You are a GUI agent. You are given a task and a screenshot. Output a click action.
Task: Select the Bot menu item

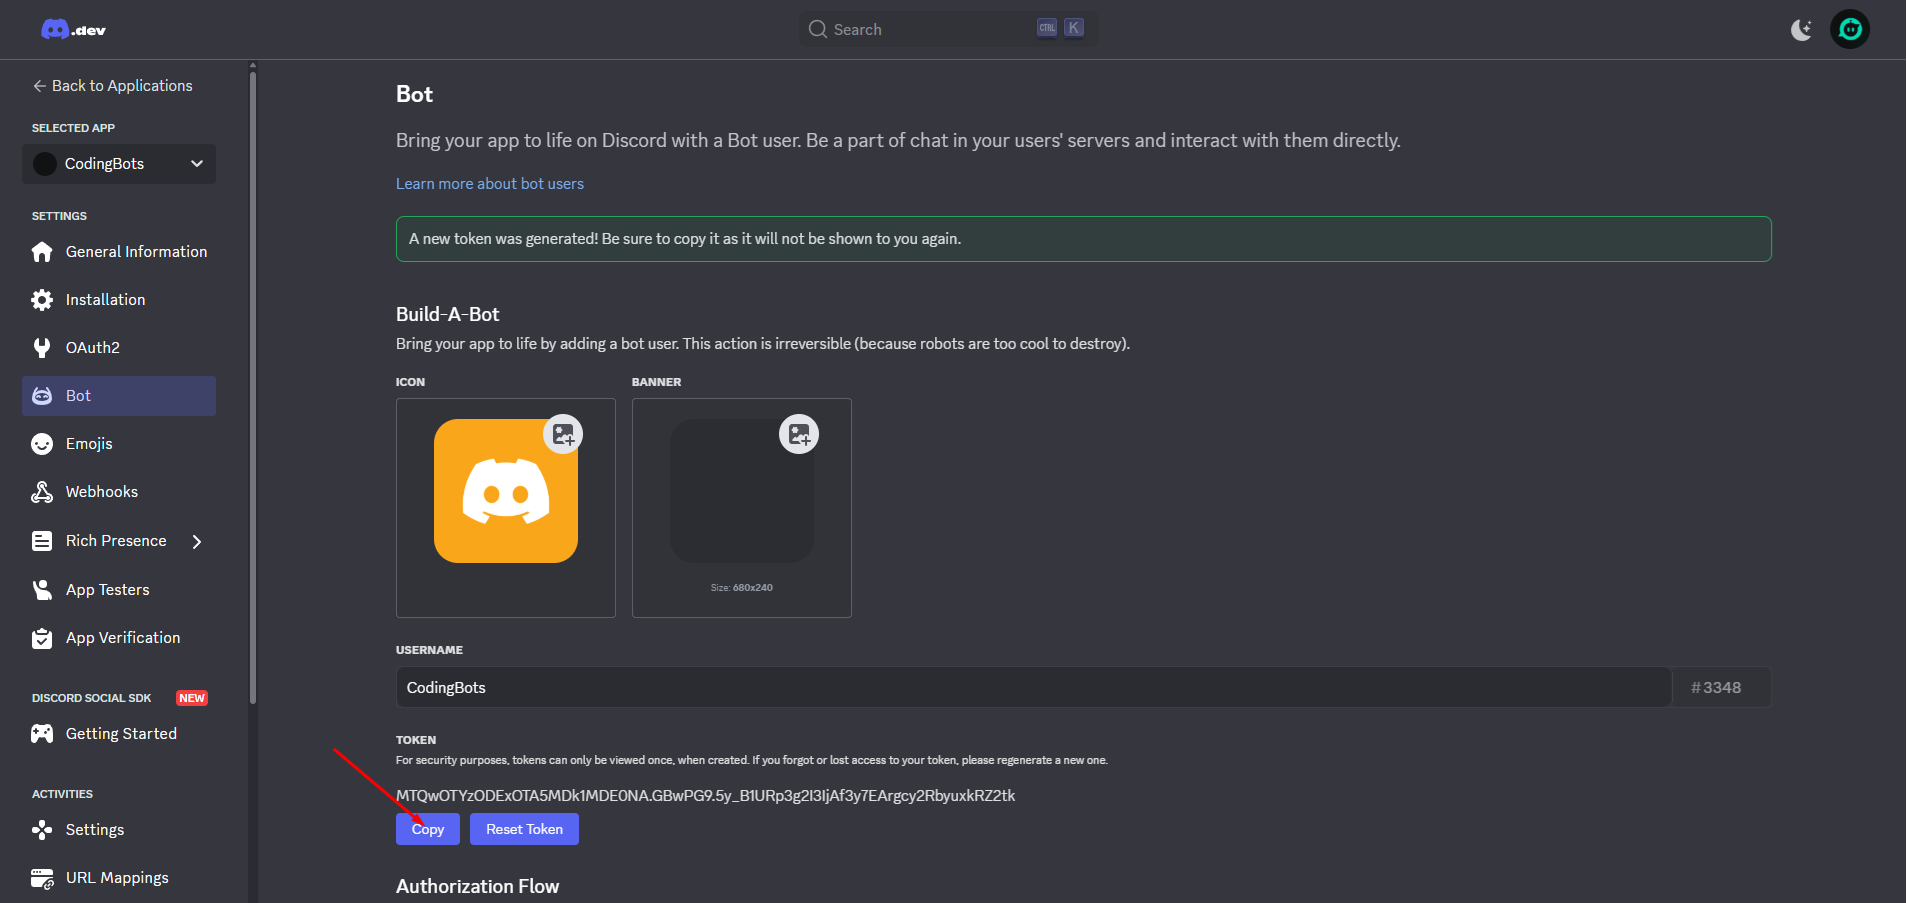pyautogui.click(x=119, y=396)
